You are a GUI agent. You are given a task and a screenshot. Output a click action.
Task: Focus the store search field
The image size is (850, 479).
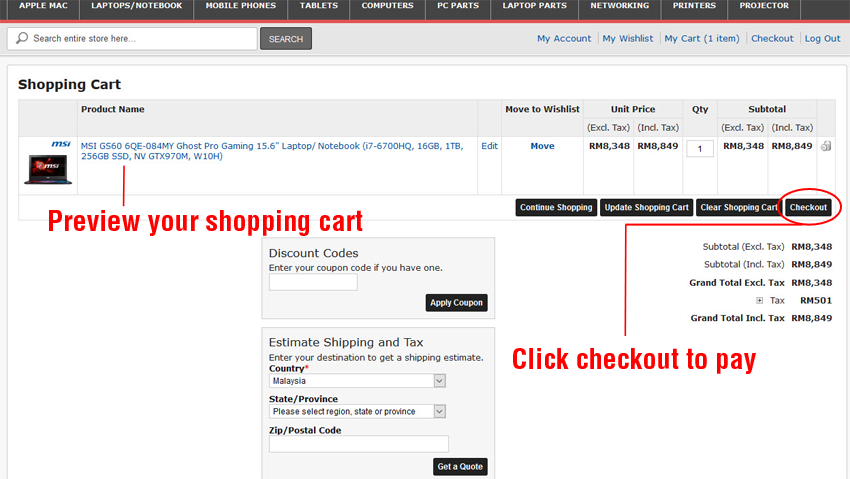point(132,38)
